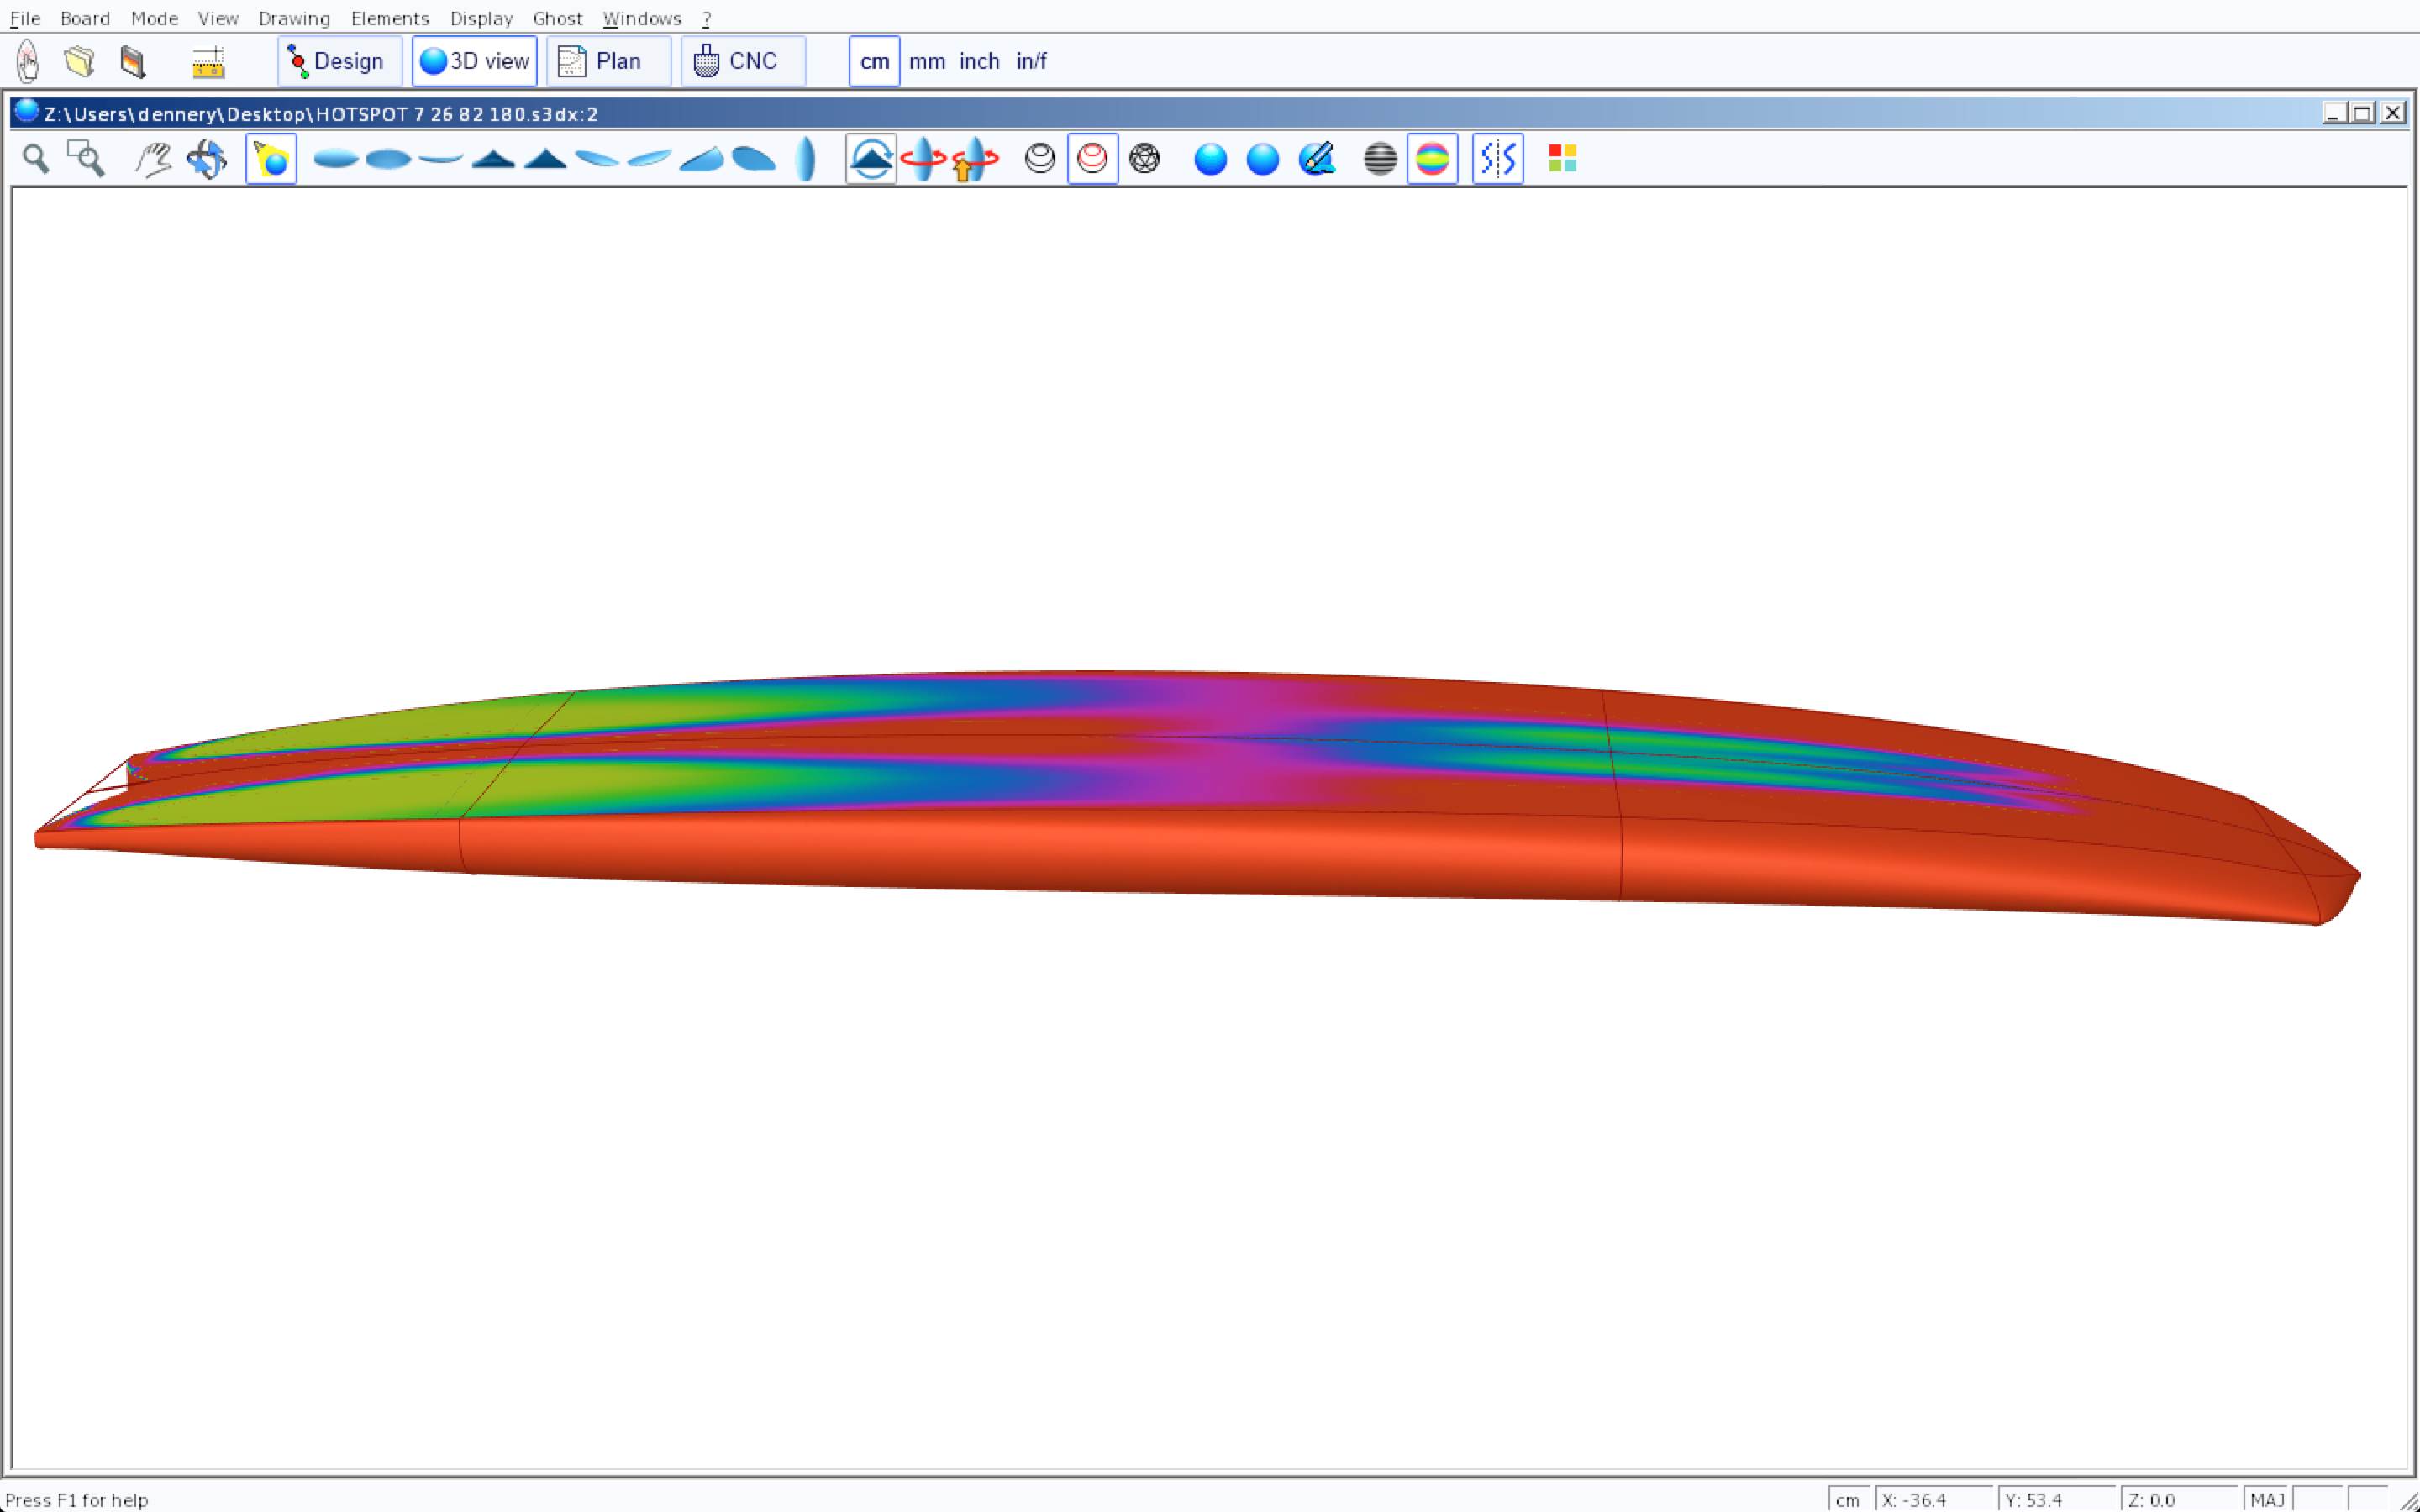Screen dimensions: 2420x1512
Task: Open the Ghost menu
Action: click(557, 18)
